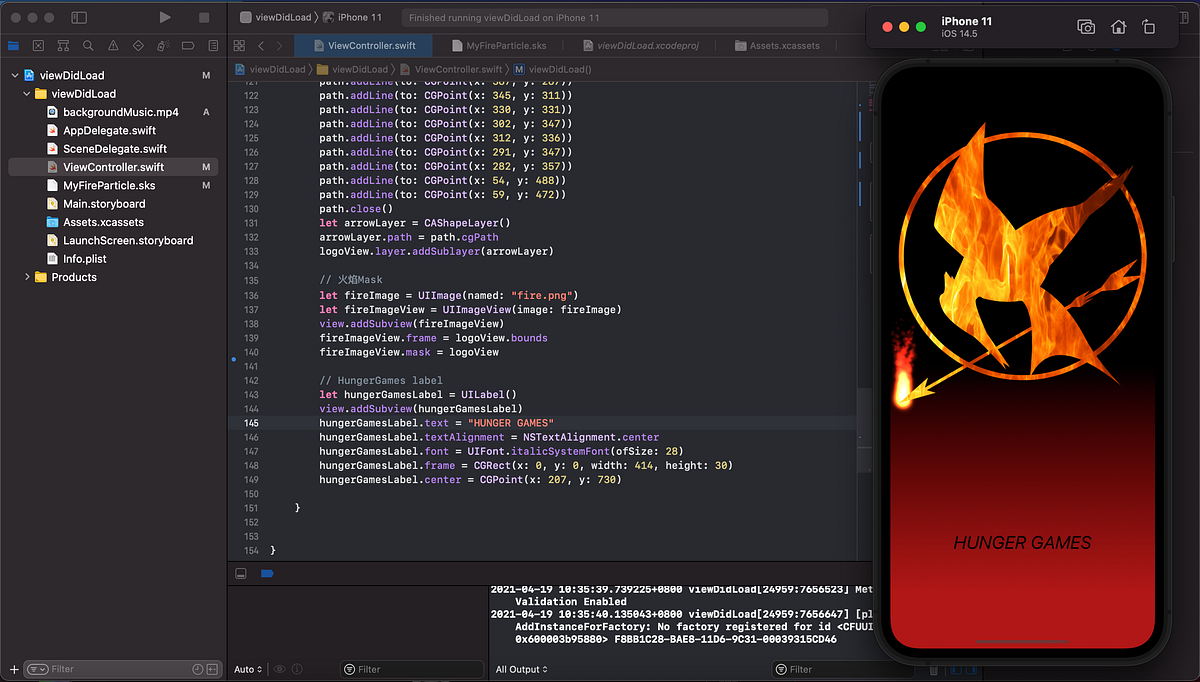Collapse the viewDidLoad project root disclosure triangle

(15, 75)
